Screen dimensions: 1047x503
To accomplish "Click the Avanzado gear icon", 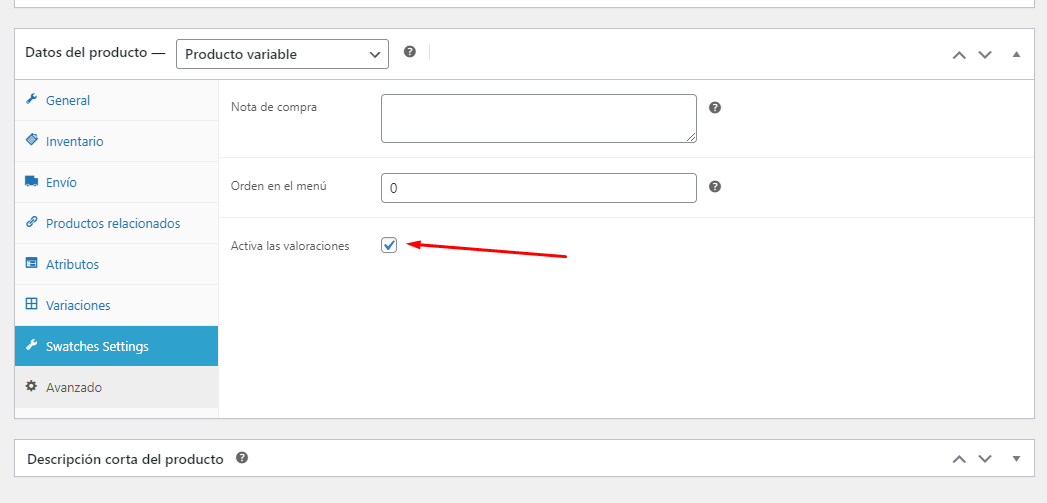I will pos(31,386).
